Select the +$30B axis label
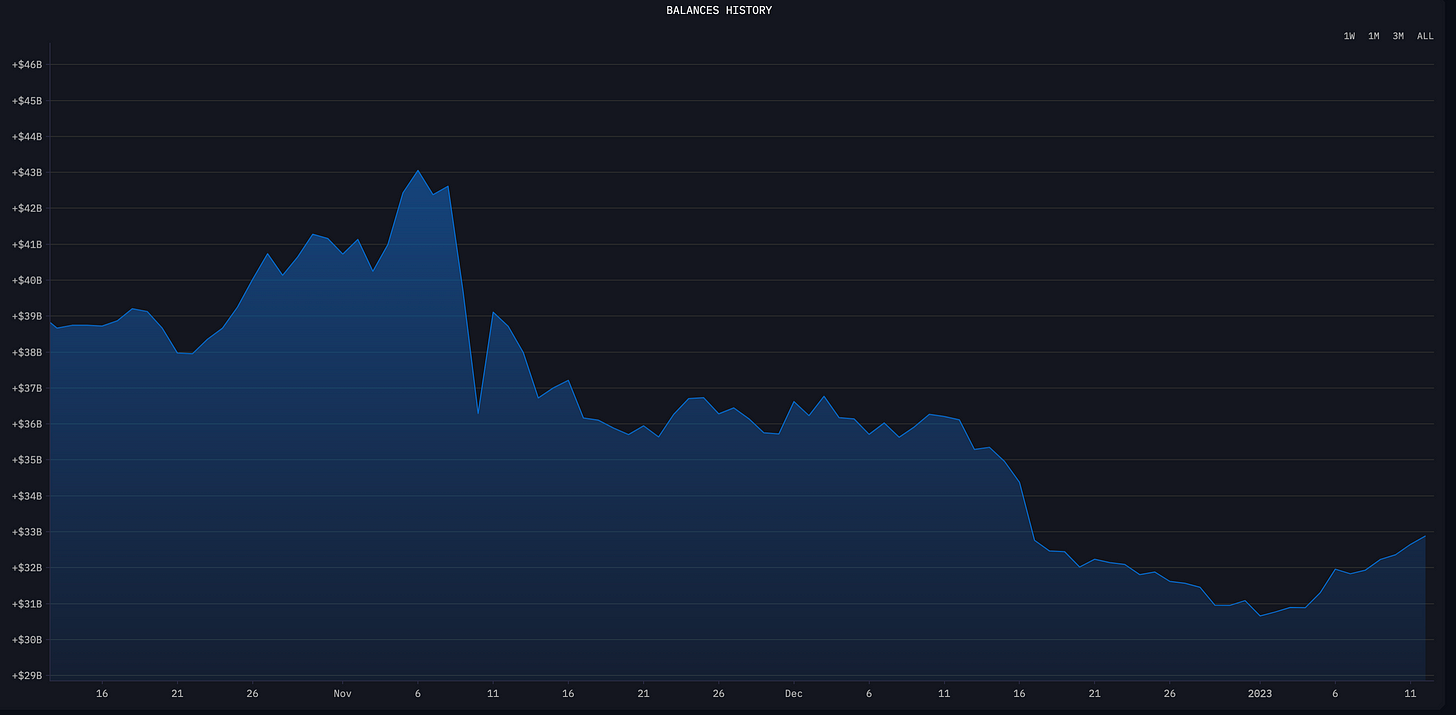 [x=27, y=641]
